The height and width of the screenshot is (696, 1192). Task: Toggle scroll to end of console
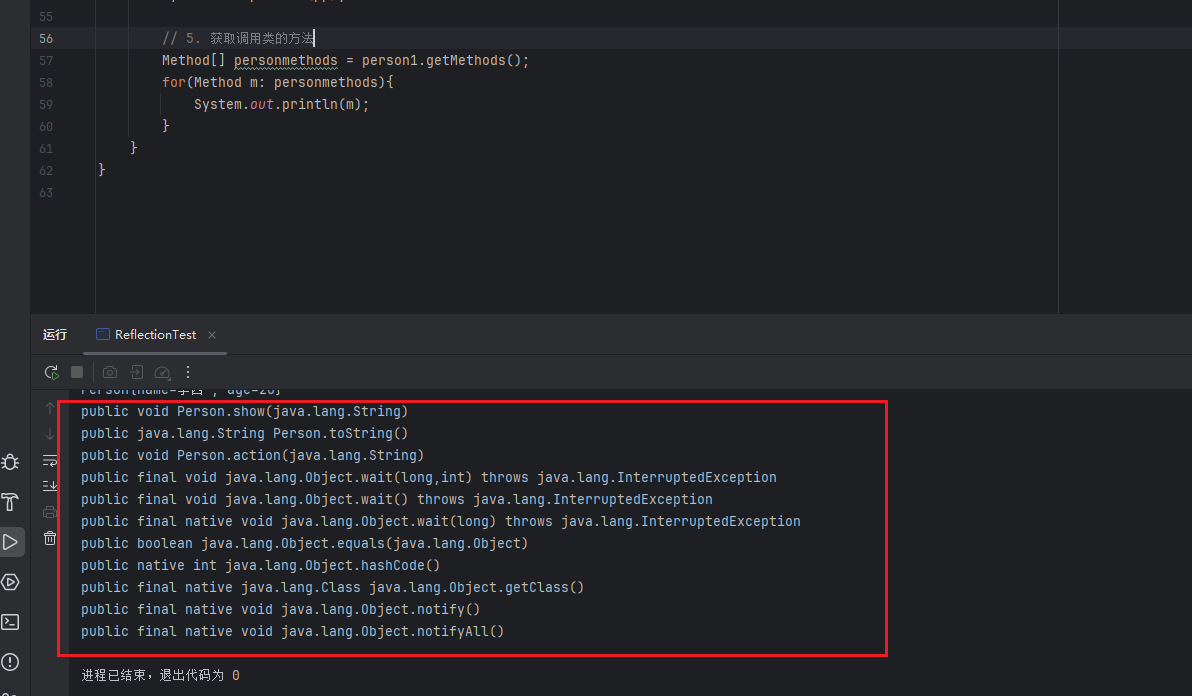(x=50, y=486)
